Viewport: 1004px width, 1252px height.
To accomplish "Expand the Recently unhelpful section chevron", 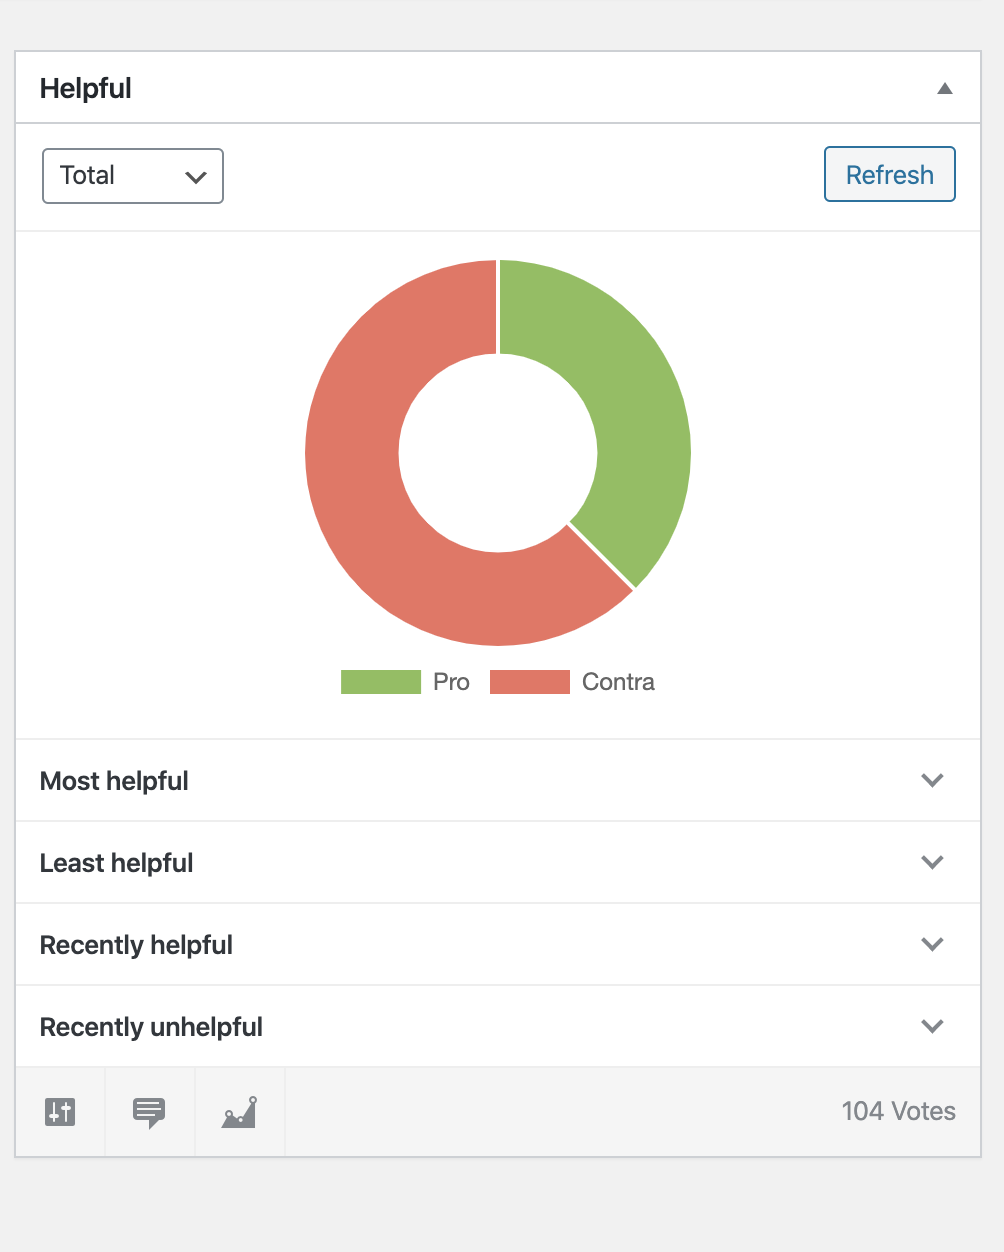I will (932, 1026).
